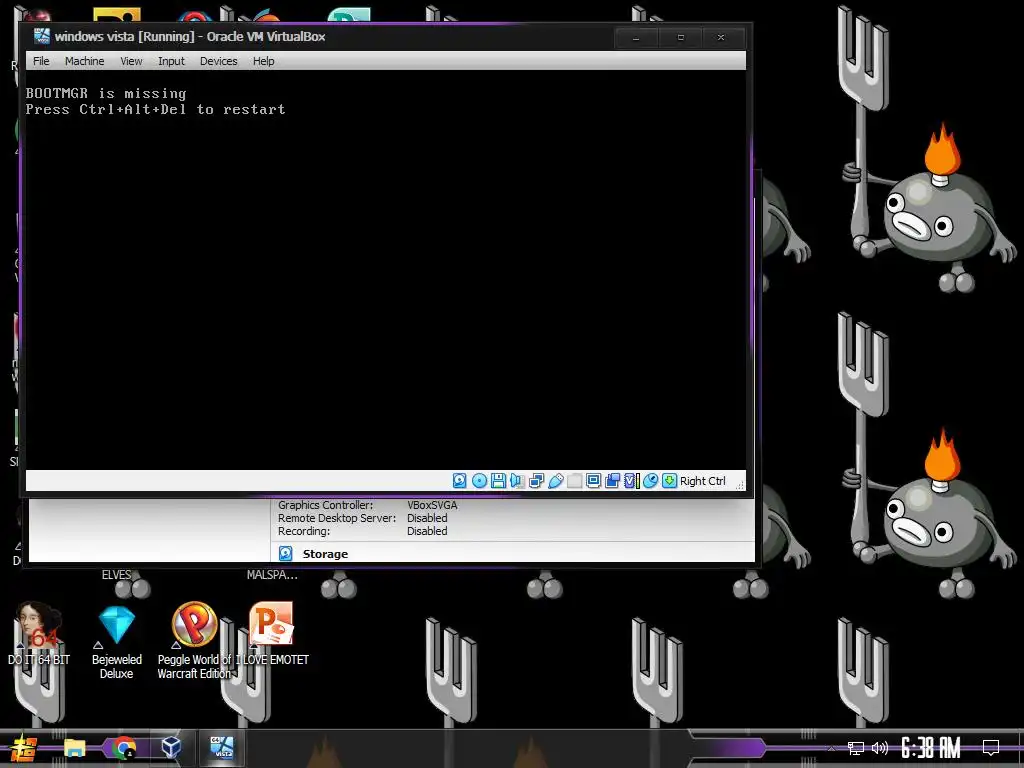Click the Storage section disk icon
Screen dimensions: 1024x768
tap(286, 554)
